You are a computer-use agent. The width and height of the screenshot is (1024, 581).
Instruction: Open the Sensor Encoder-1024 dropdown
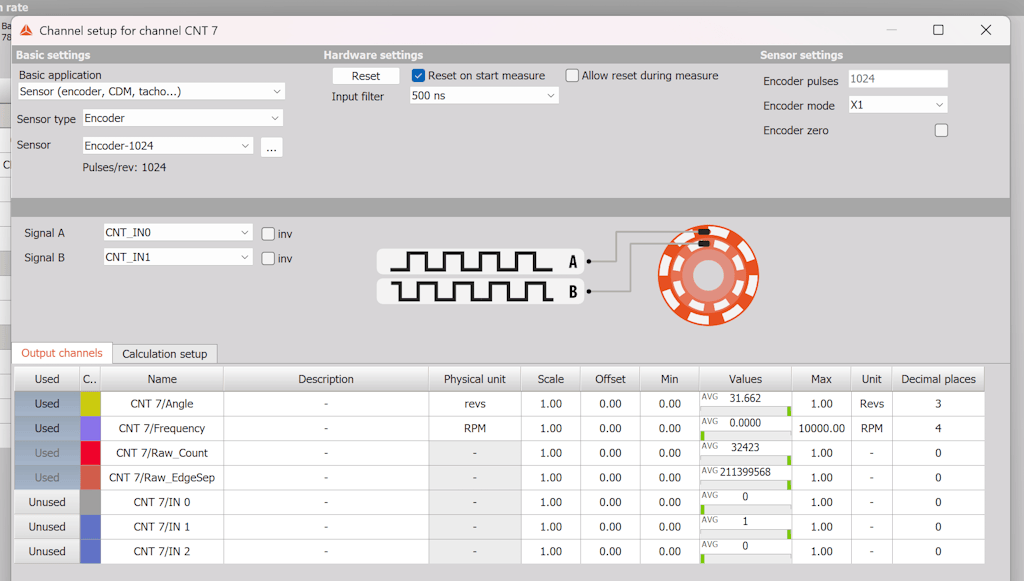point(167,146)
